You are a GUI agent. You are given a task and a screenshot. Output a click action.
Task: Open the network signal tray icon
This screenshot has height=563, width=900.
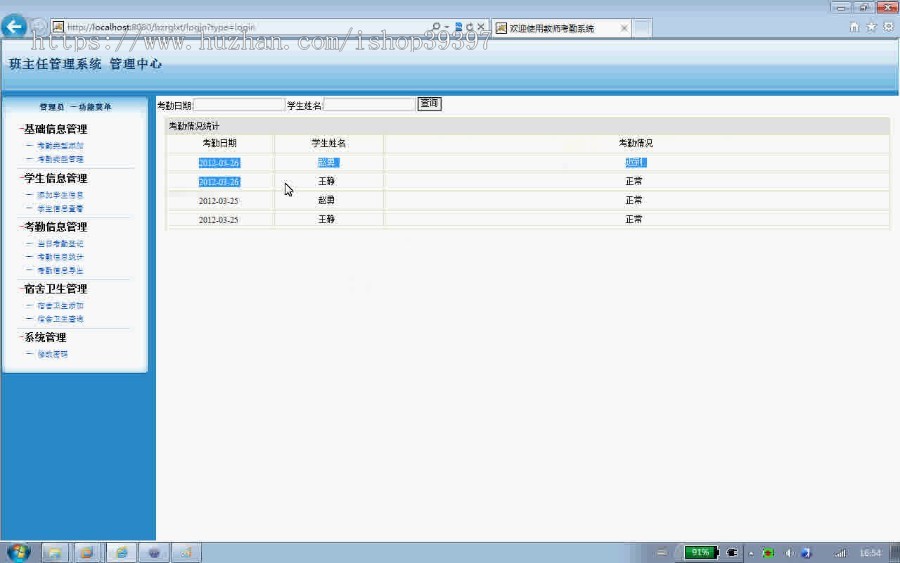(x=840, y=553)
